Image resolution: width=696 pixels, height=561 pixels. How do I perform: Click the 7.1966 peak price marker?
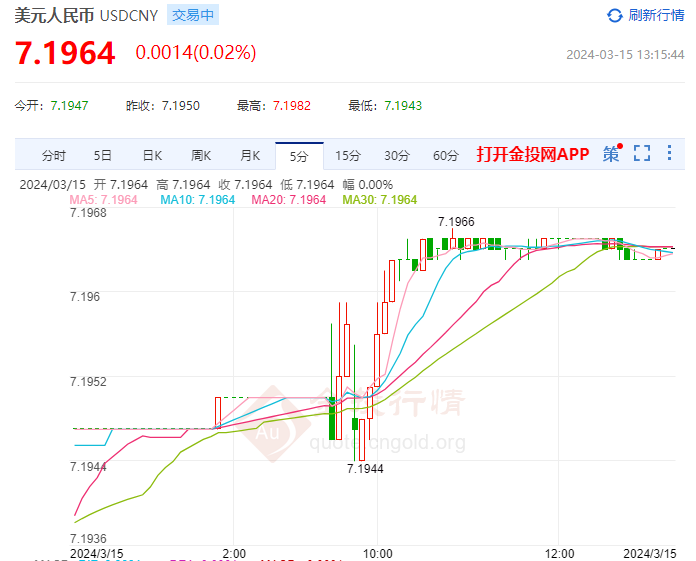[456, 221]
